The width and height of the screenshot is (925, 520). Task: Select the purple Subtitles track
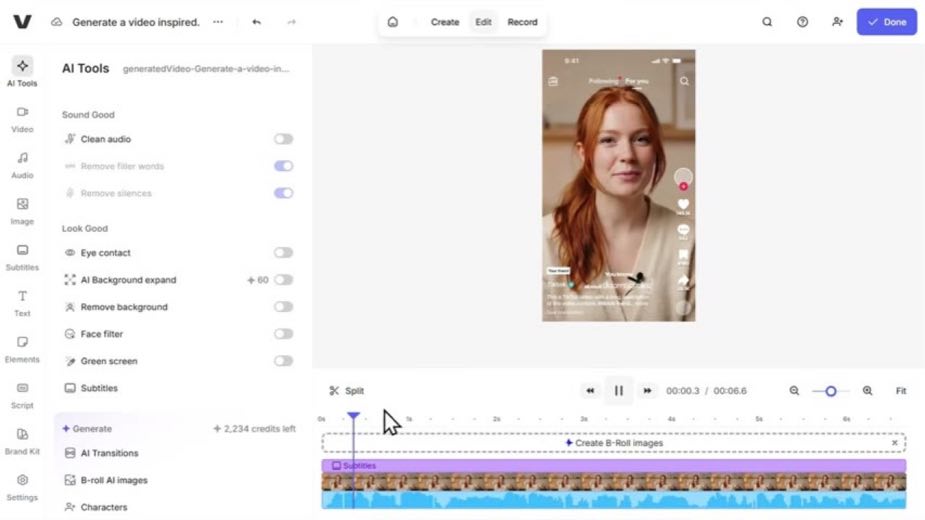click(x=614, y=466)
